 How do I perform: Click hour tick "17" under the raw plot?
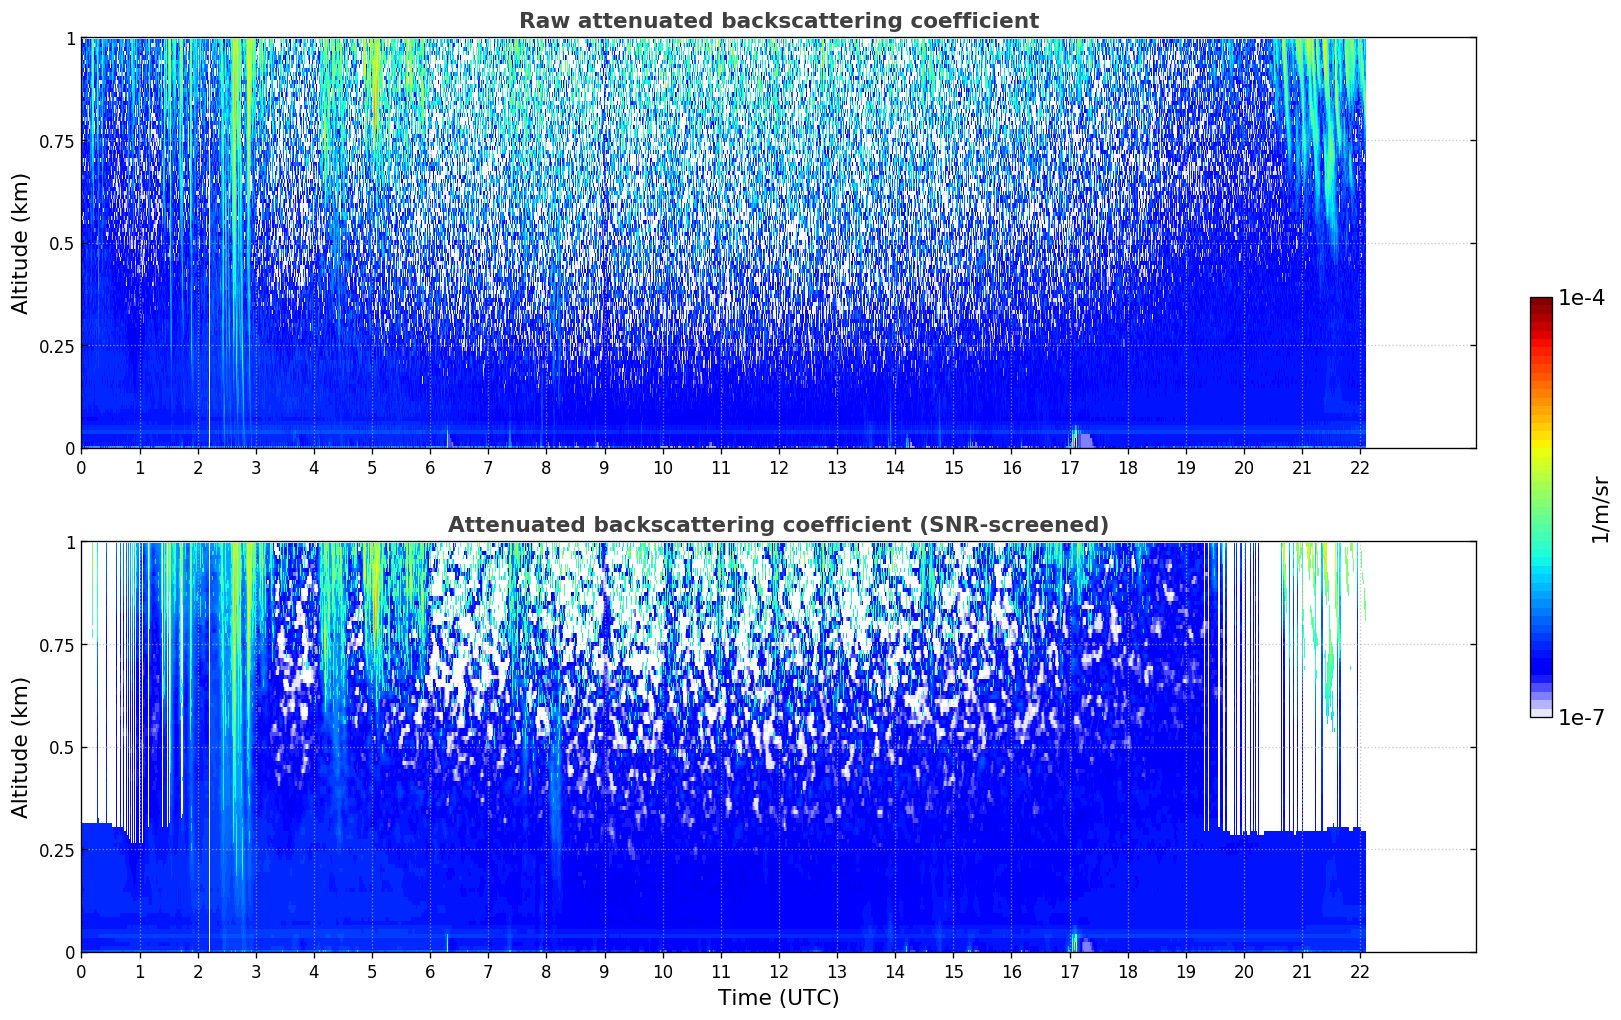(1070, 467)
